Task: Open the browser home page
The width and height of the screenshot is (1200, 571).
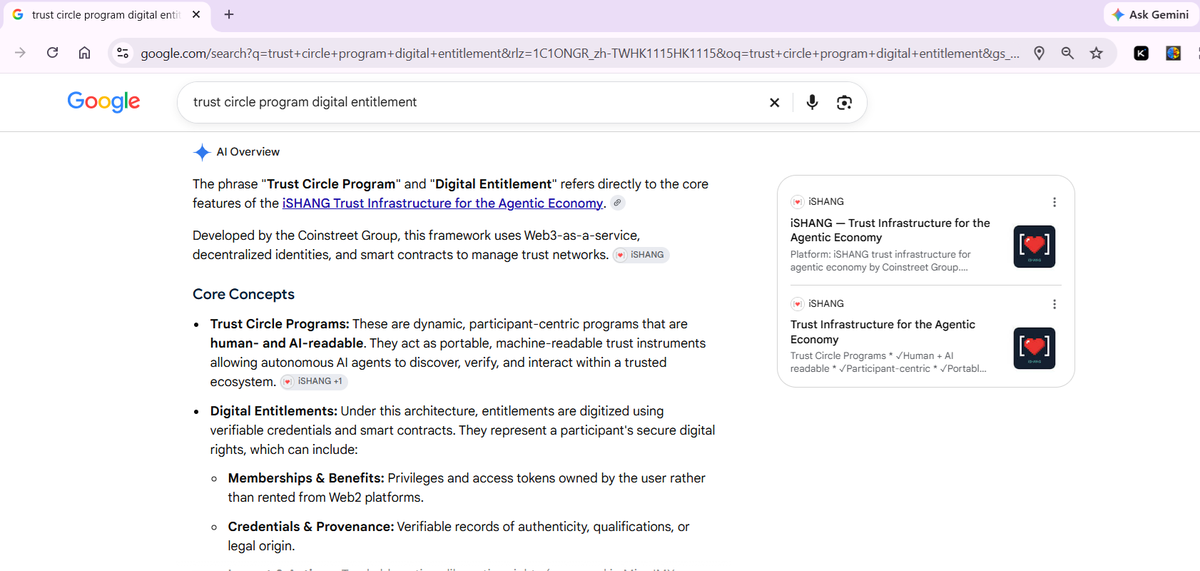Action: (x=85, y=53)
